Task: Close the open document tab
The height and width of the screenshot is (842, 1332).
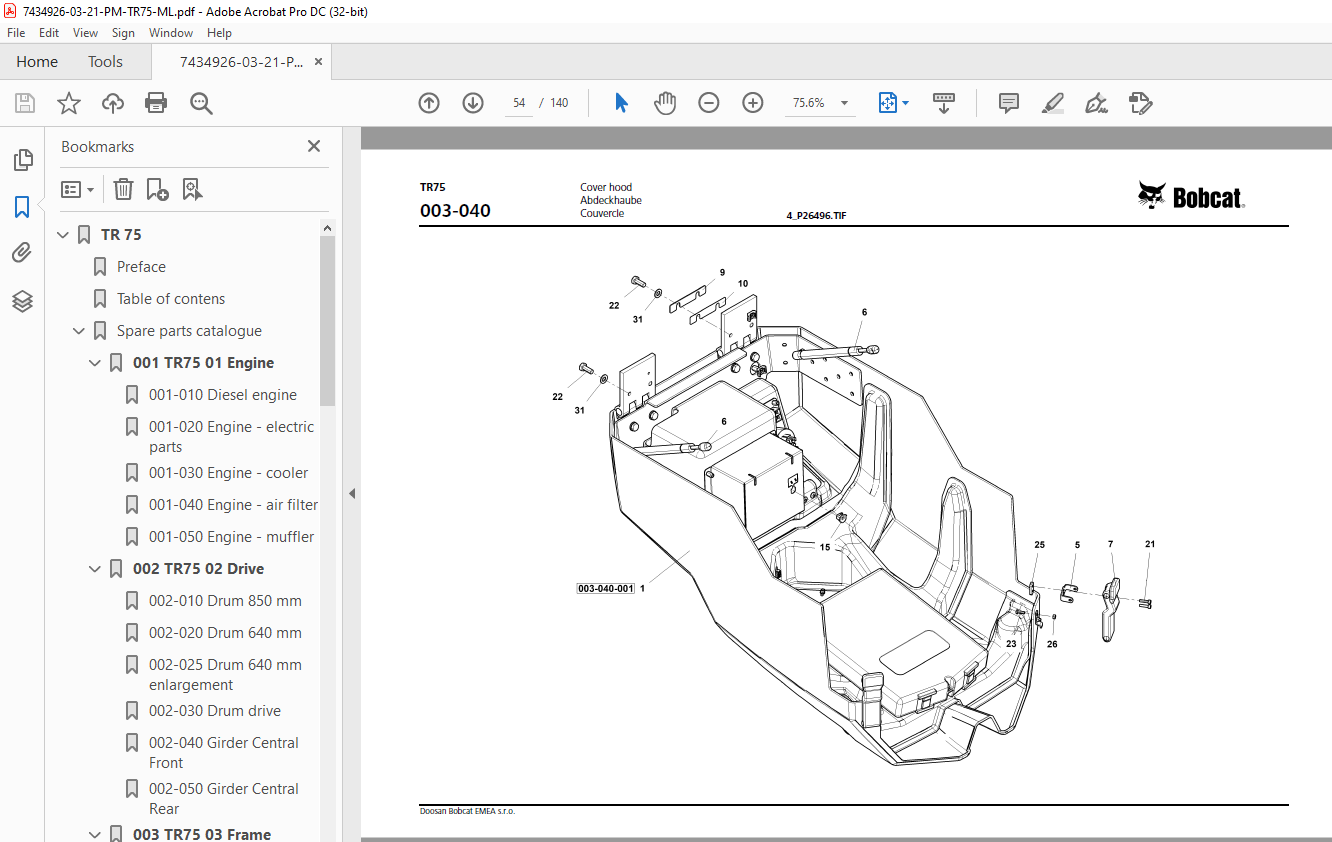Action: [319, 62]
